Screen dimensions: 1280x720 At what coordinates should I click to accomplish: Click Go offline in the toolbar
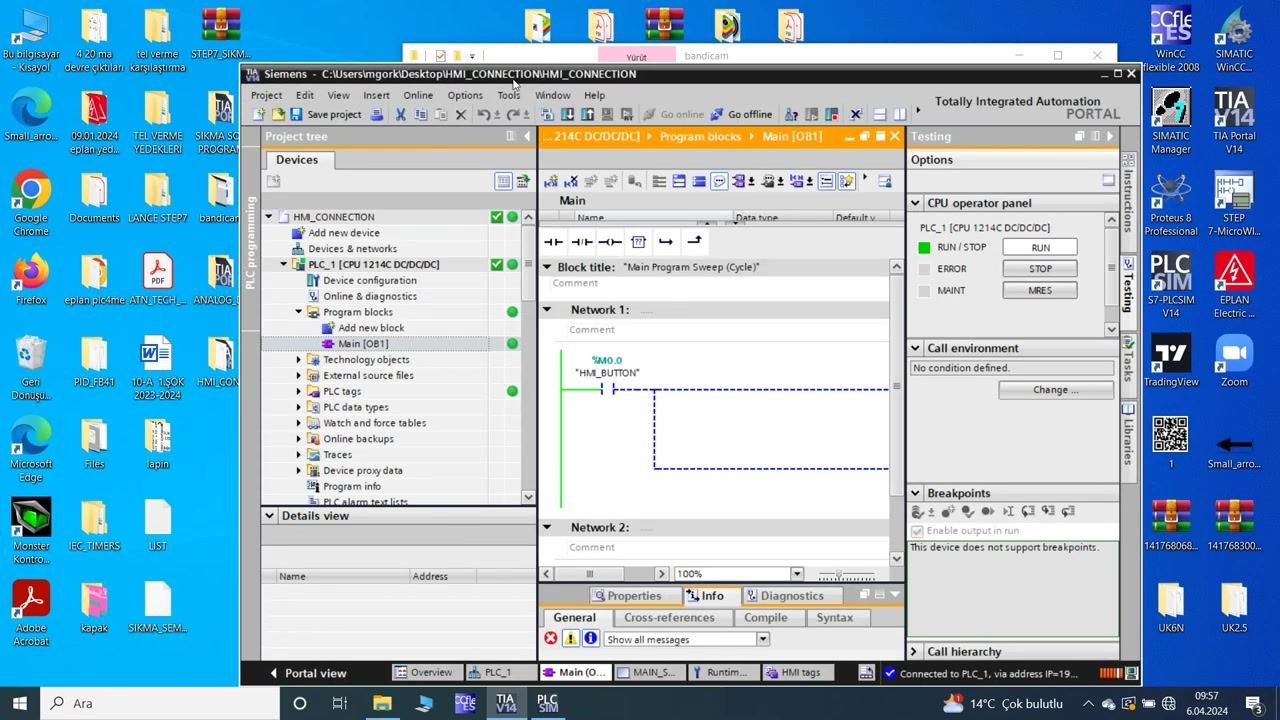741,114
